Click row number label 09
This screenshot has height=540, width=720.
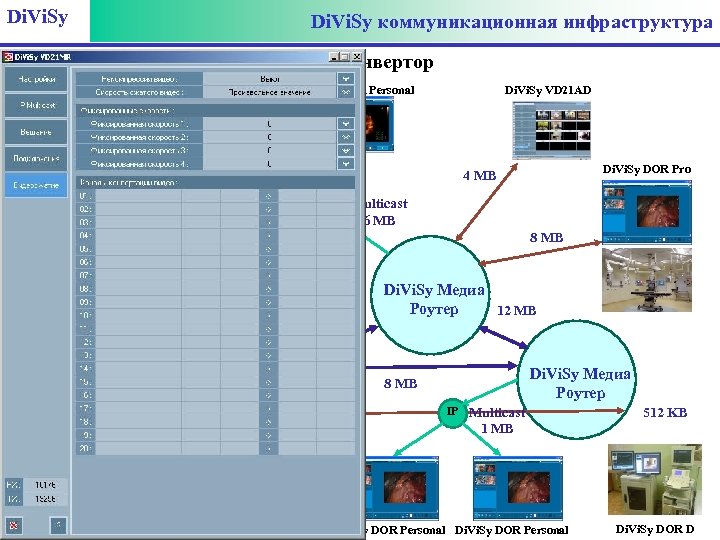click(x=85, y=302)
